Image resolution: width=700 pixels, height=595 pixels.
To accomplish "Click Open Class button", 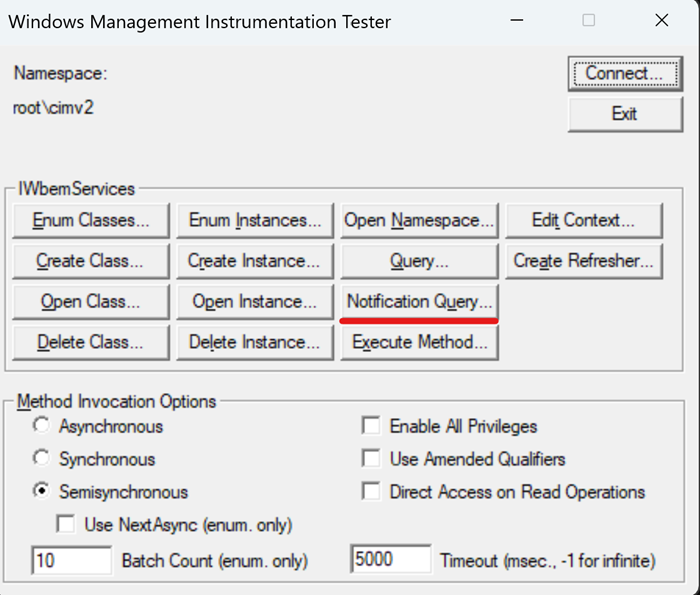I will click(x=91, y=302).
